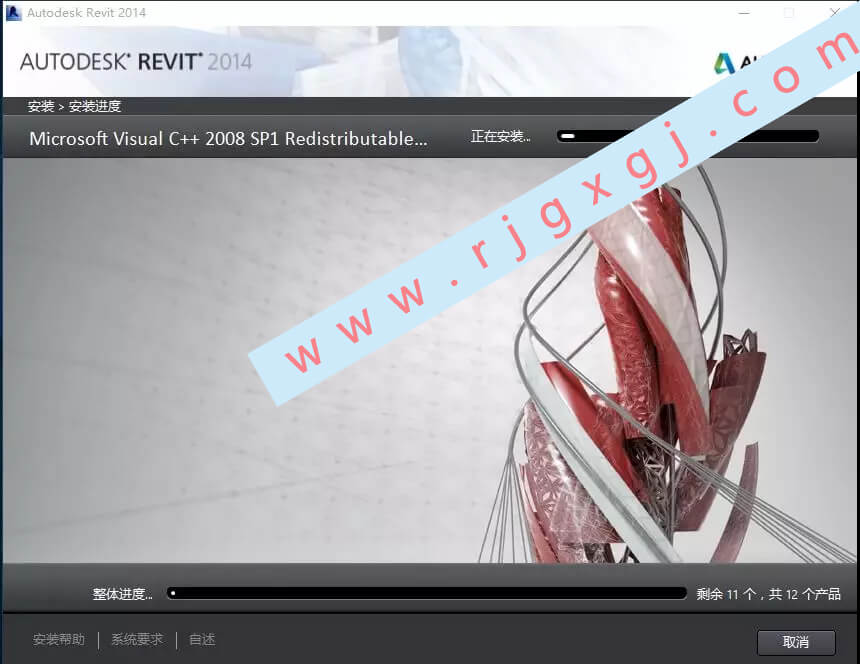Minimize the Revit installer window

click(x=744, y=13)
